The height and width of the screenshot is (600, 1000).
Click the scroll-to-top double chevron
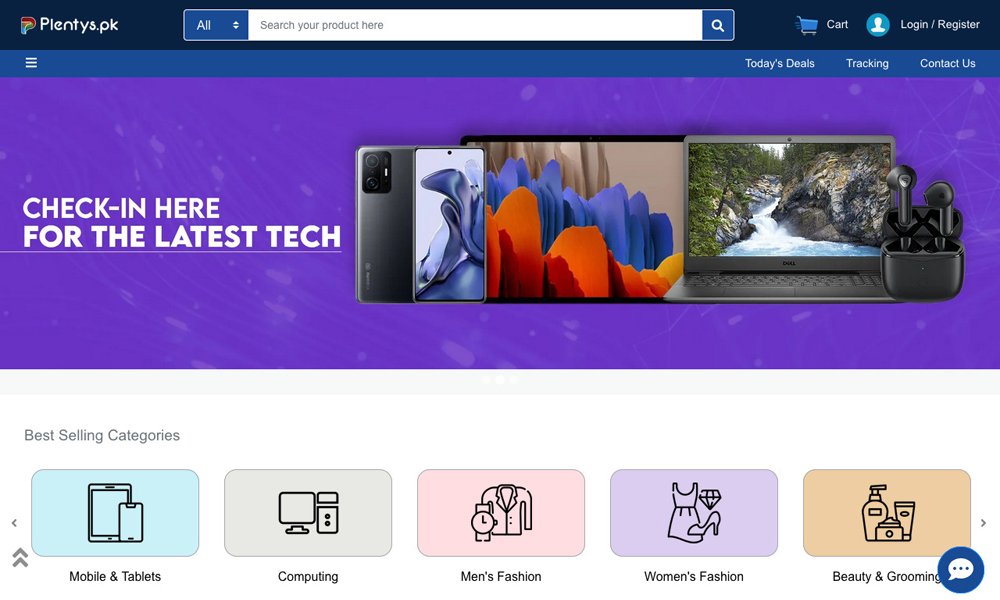20,557
